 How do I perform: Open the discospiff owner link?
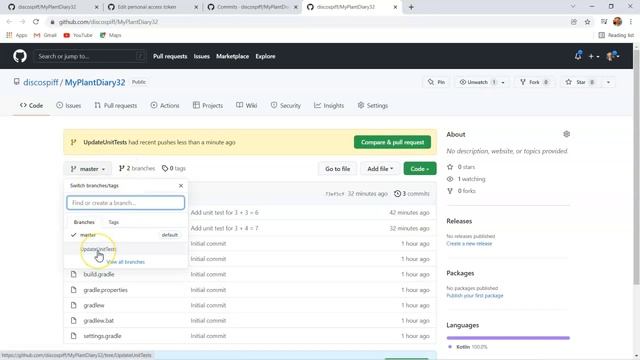coord(41,82)
